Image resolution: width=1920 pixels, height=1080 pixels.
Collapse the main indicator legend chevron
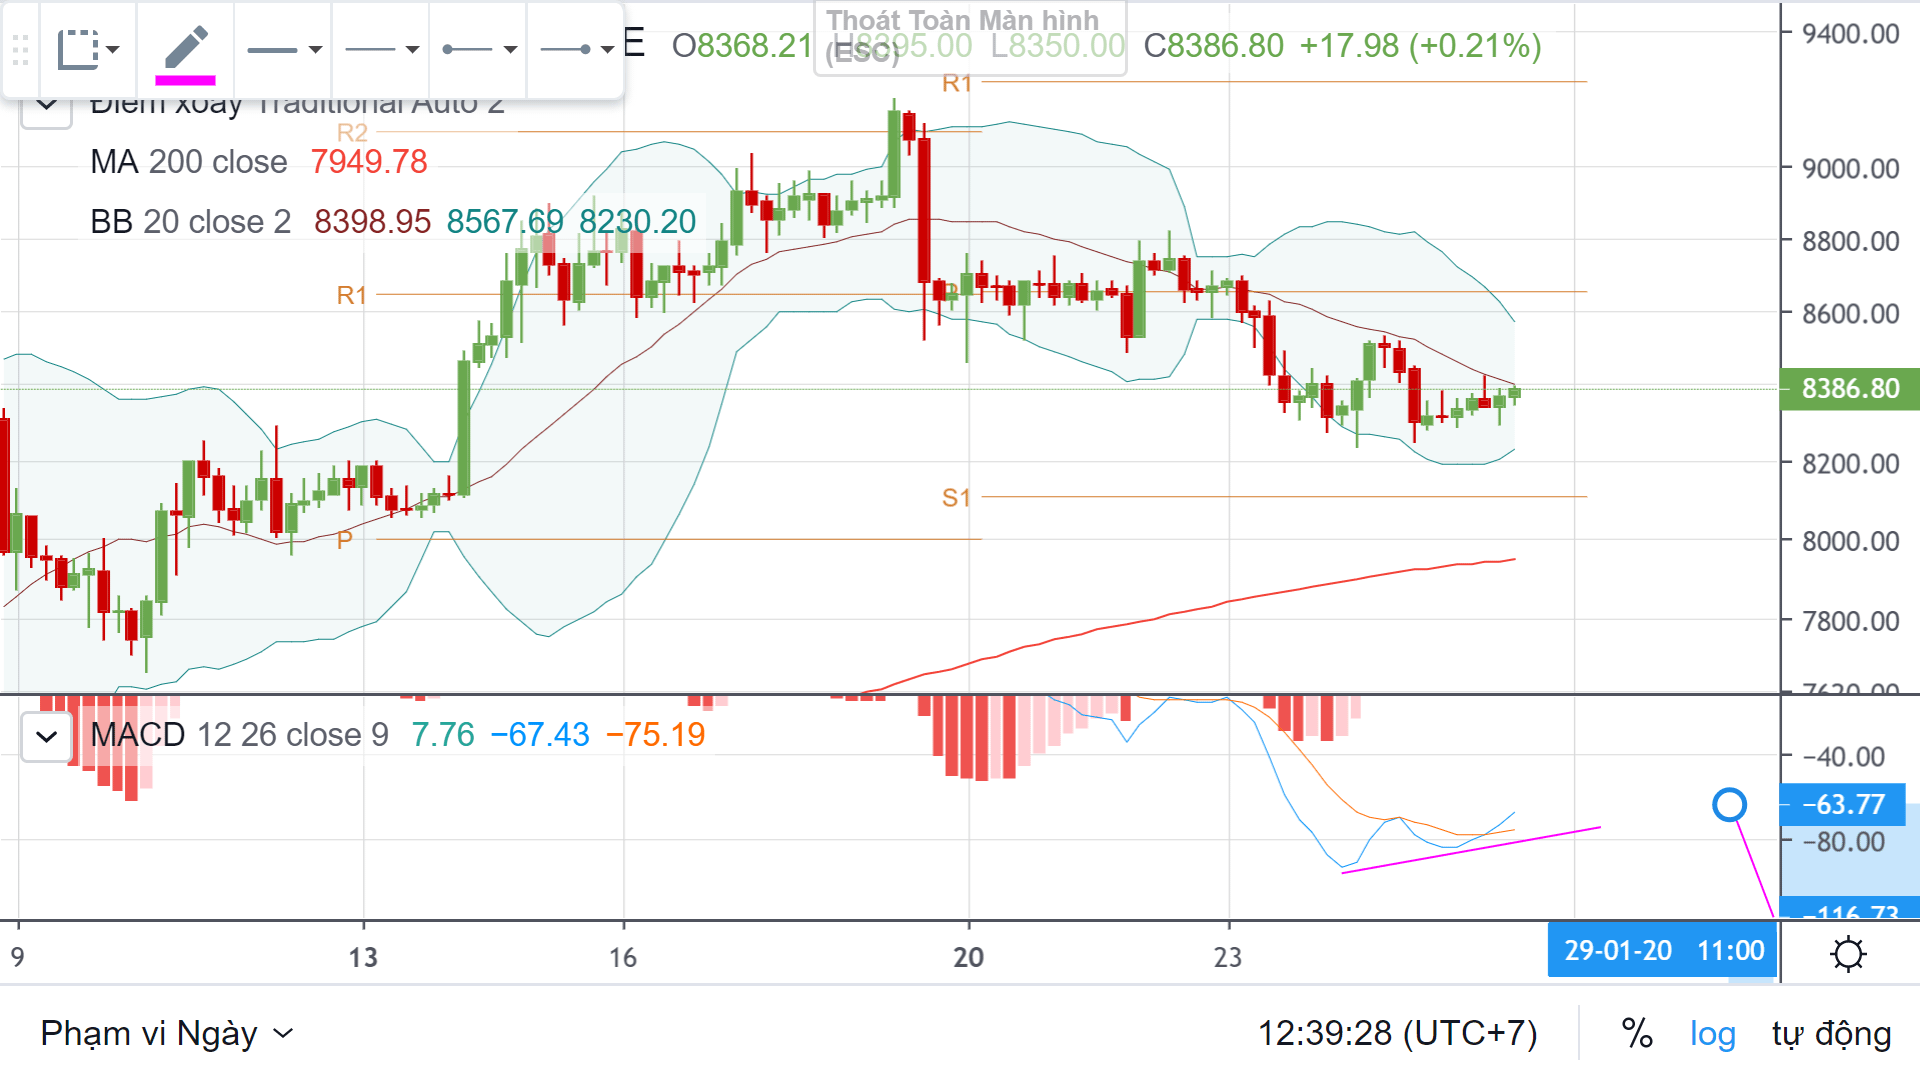pos(46,104)
